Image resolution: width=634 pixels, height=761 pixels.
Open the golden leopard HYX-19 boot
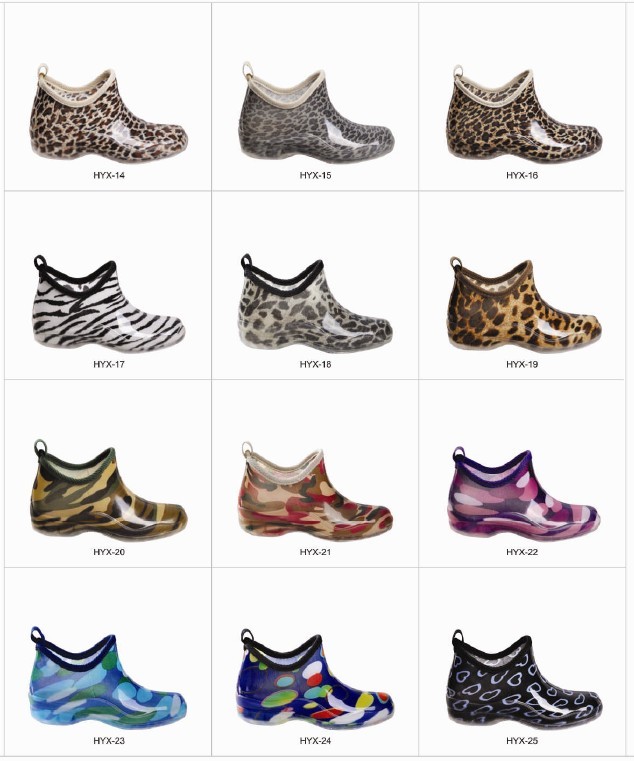tap(523, 303)
